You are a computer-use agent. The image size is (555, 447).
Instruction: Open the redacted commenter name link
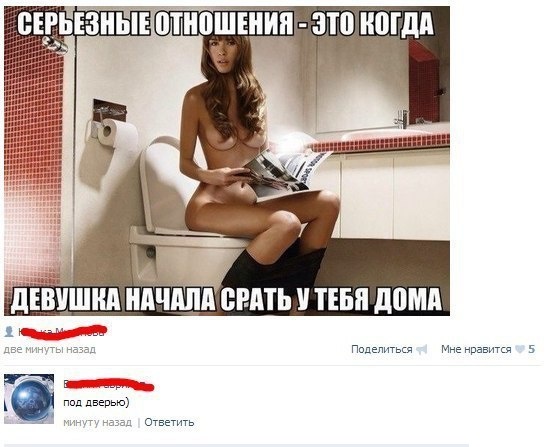click(108, 385)
